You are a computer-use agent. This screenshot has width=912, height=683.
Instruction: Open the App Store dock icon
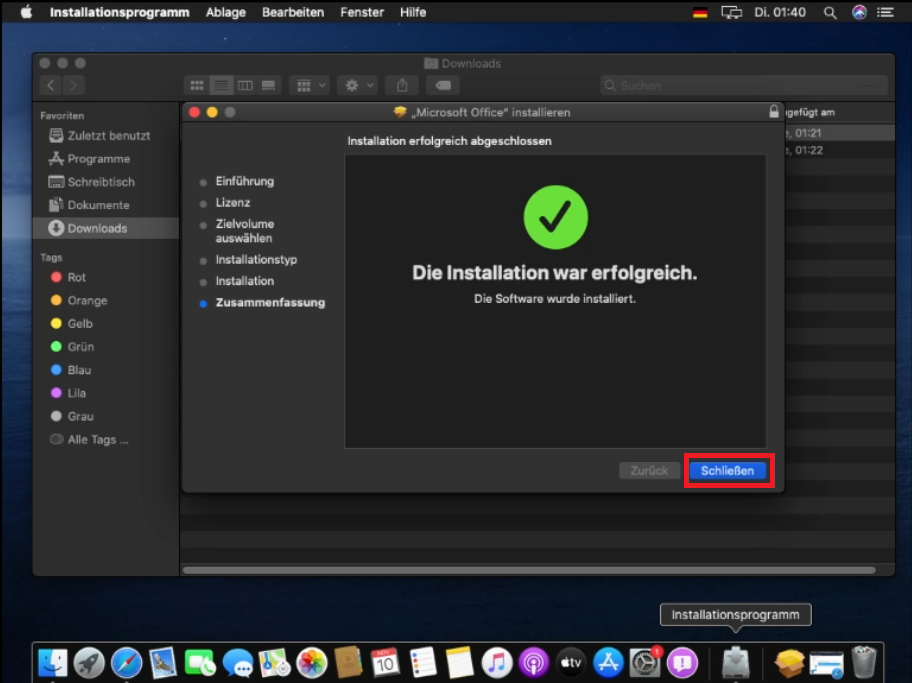click(608, 662)
